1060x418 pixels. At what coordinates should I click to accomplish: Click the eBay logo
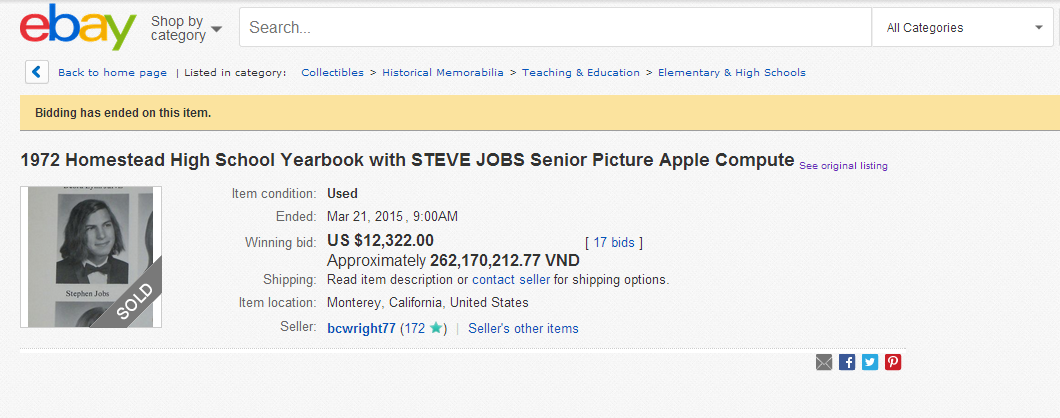[78, 27]
